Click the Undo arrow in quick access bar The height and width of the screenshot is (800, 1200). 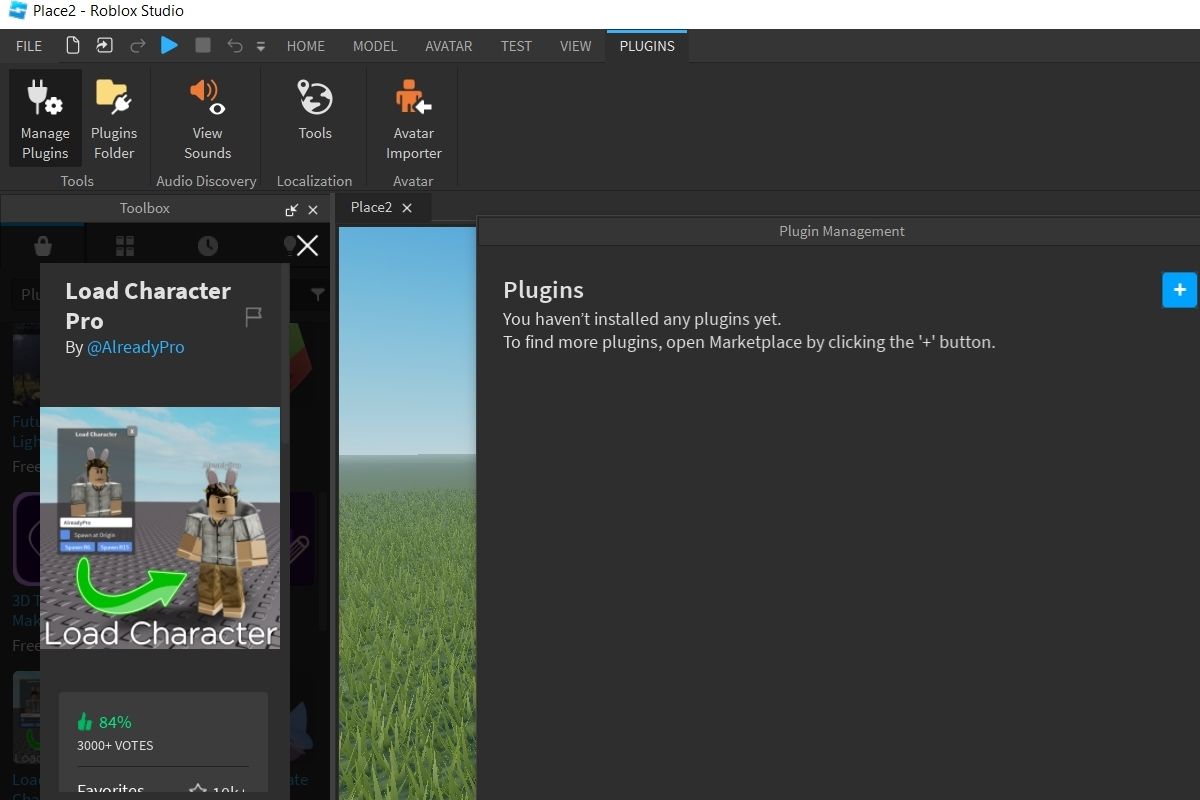click(x=235, y=45)
